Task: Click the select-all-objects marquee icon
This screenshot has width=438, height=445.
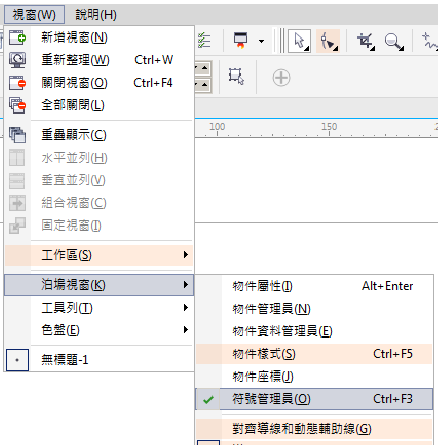Action: pyautogui.click(x=236, y=77)
